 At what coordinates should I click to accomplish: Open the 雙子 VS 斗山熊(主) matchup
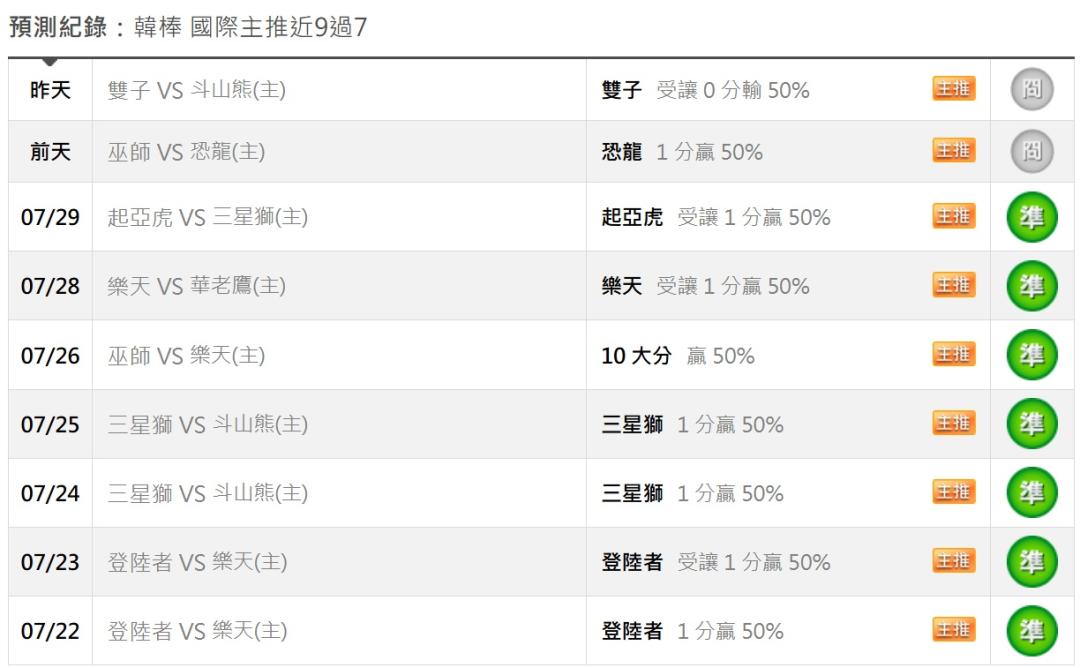pos(197,90)
